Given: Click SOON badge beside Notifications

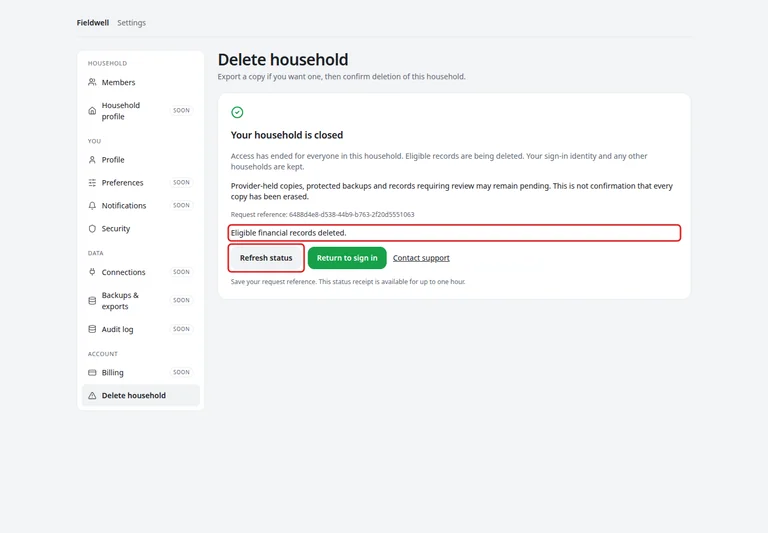Looking at the screenshot, I should coord(181,205).
